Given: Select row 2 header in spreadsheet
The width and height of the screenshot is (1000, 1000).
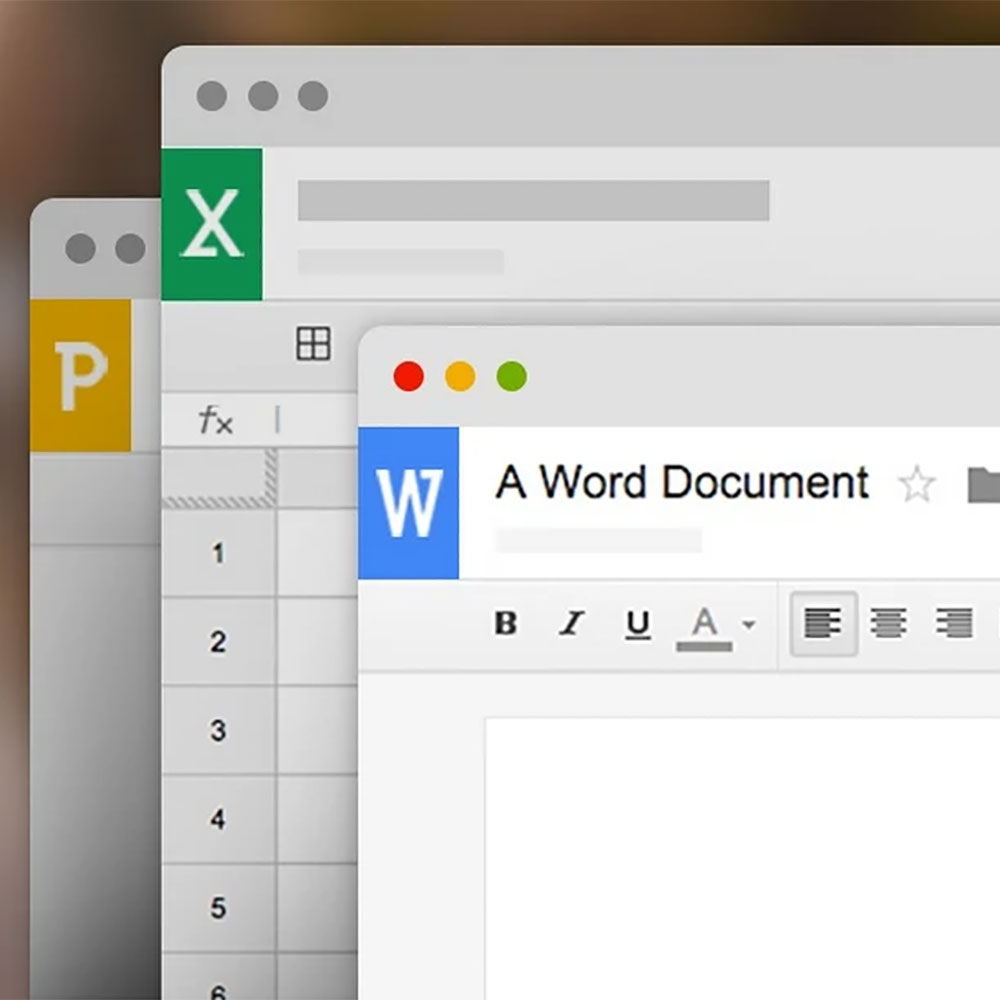Looking at the screenshot, I should [219, 642].
